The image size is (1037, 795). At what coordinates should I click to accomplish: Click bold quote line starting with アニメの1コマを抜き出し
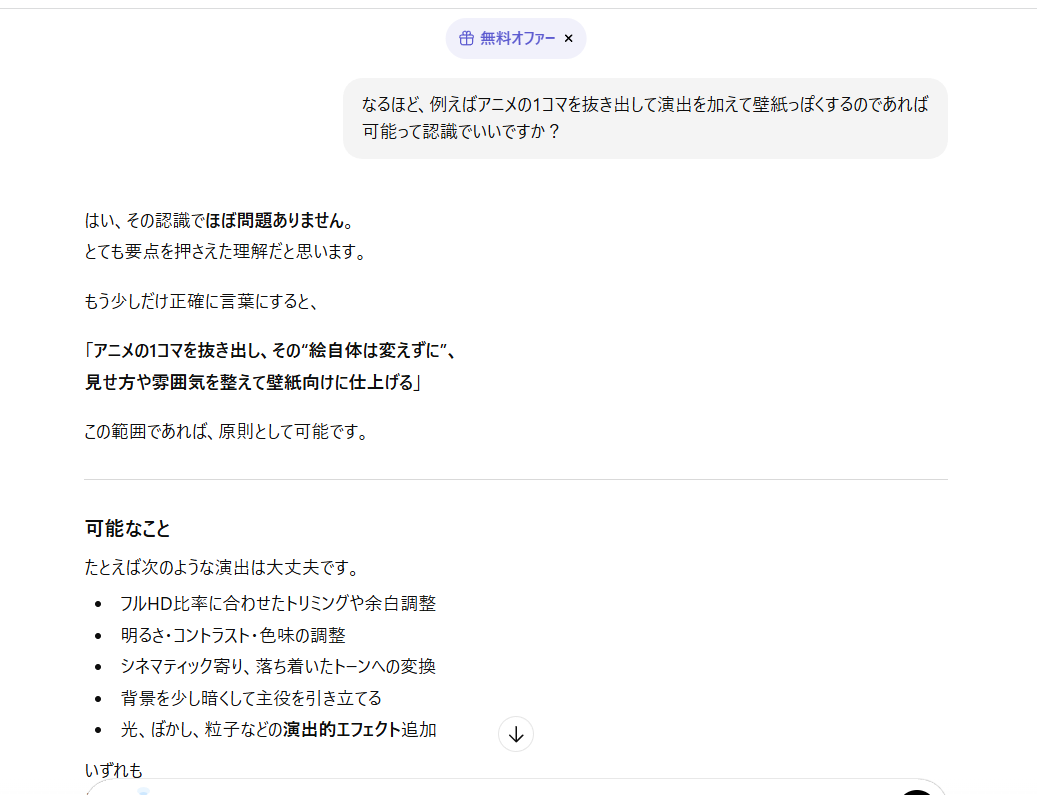[x=270, y=351]
